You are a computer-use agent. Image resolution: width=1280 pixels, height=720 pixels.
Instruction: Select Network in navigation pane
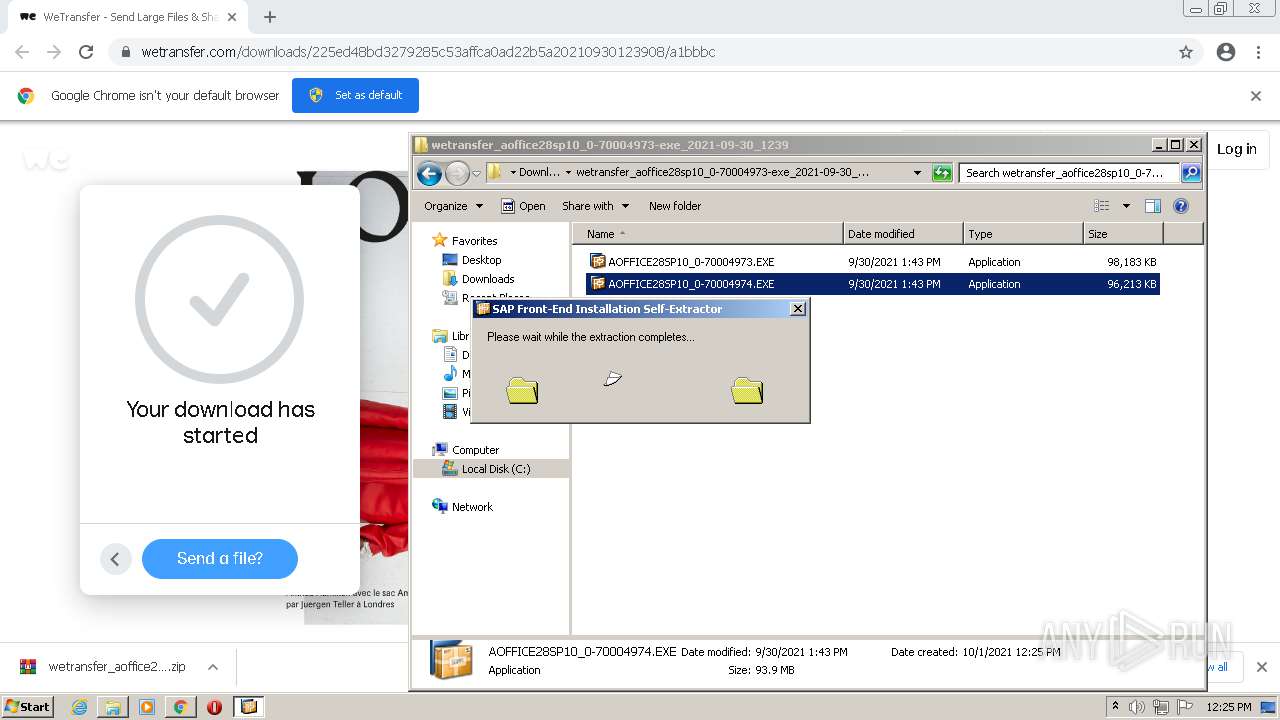[x=472, y=507]
